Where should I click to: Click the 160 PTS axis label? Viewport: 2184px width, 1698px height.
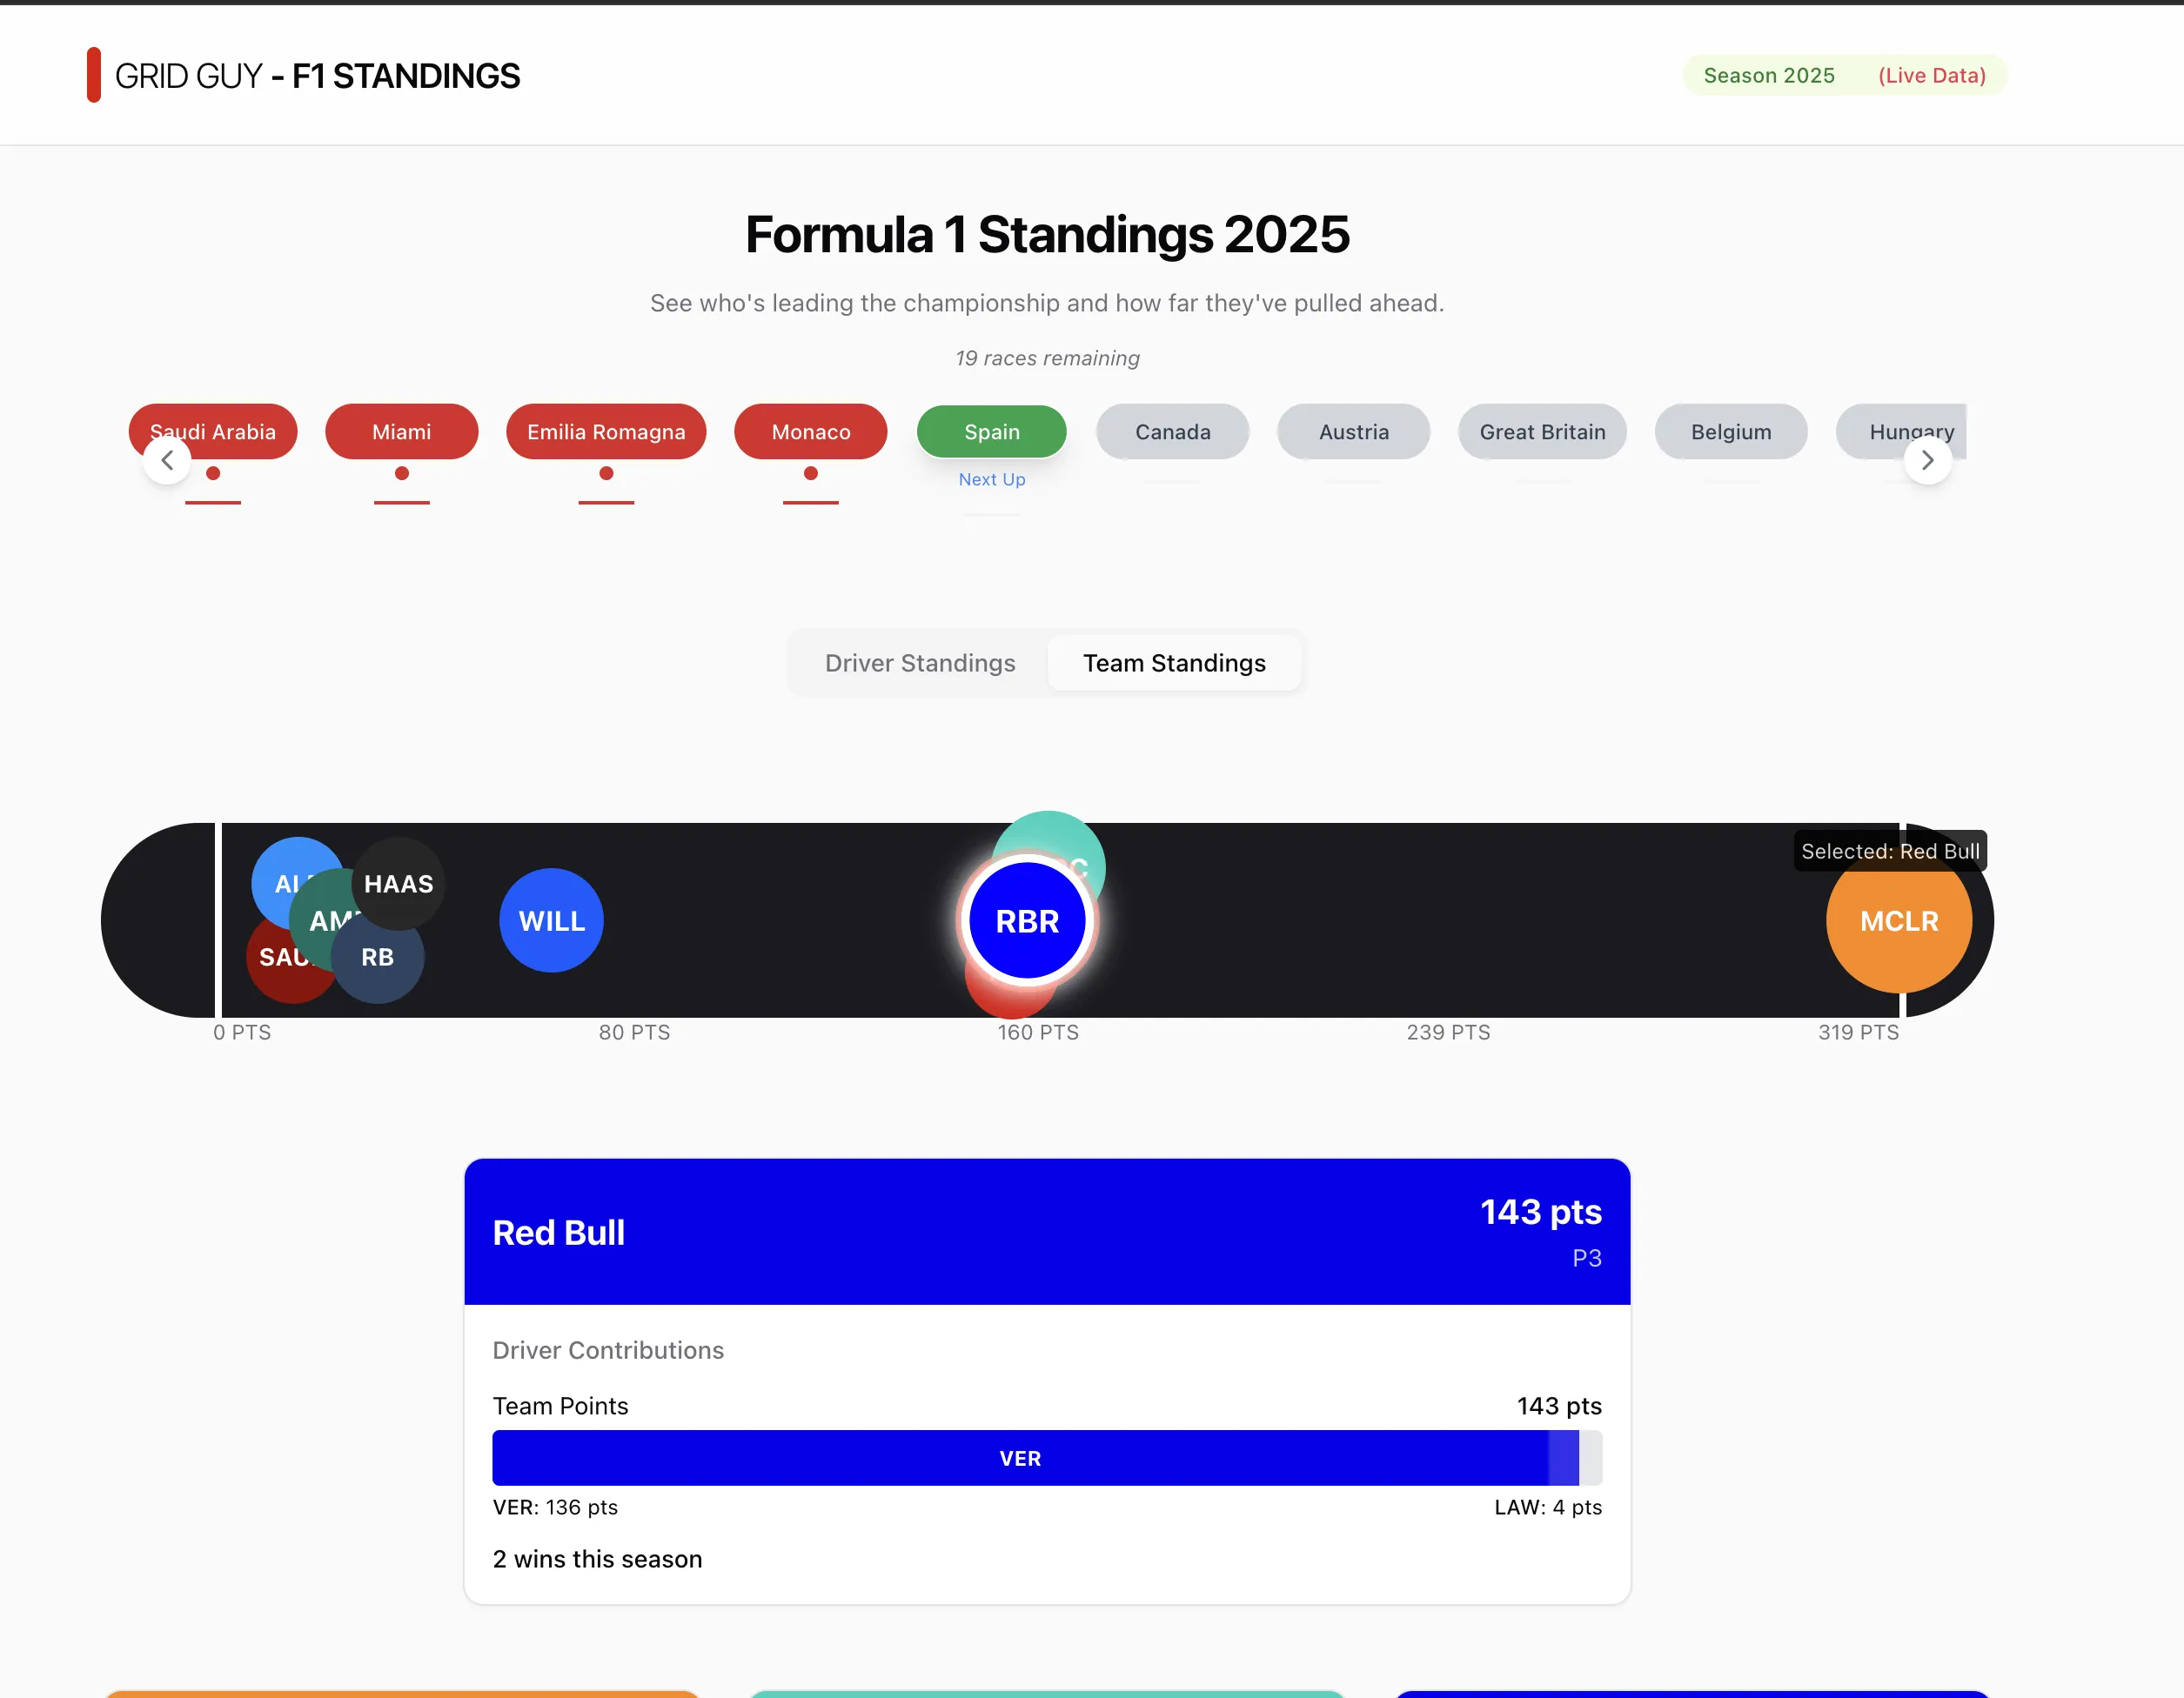pos(1038,1032)
